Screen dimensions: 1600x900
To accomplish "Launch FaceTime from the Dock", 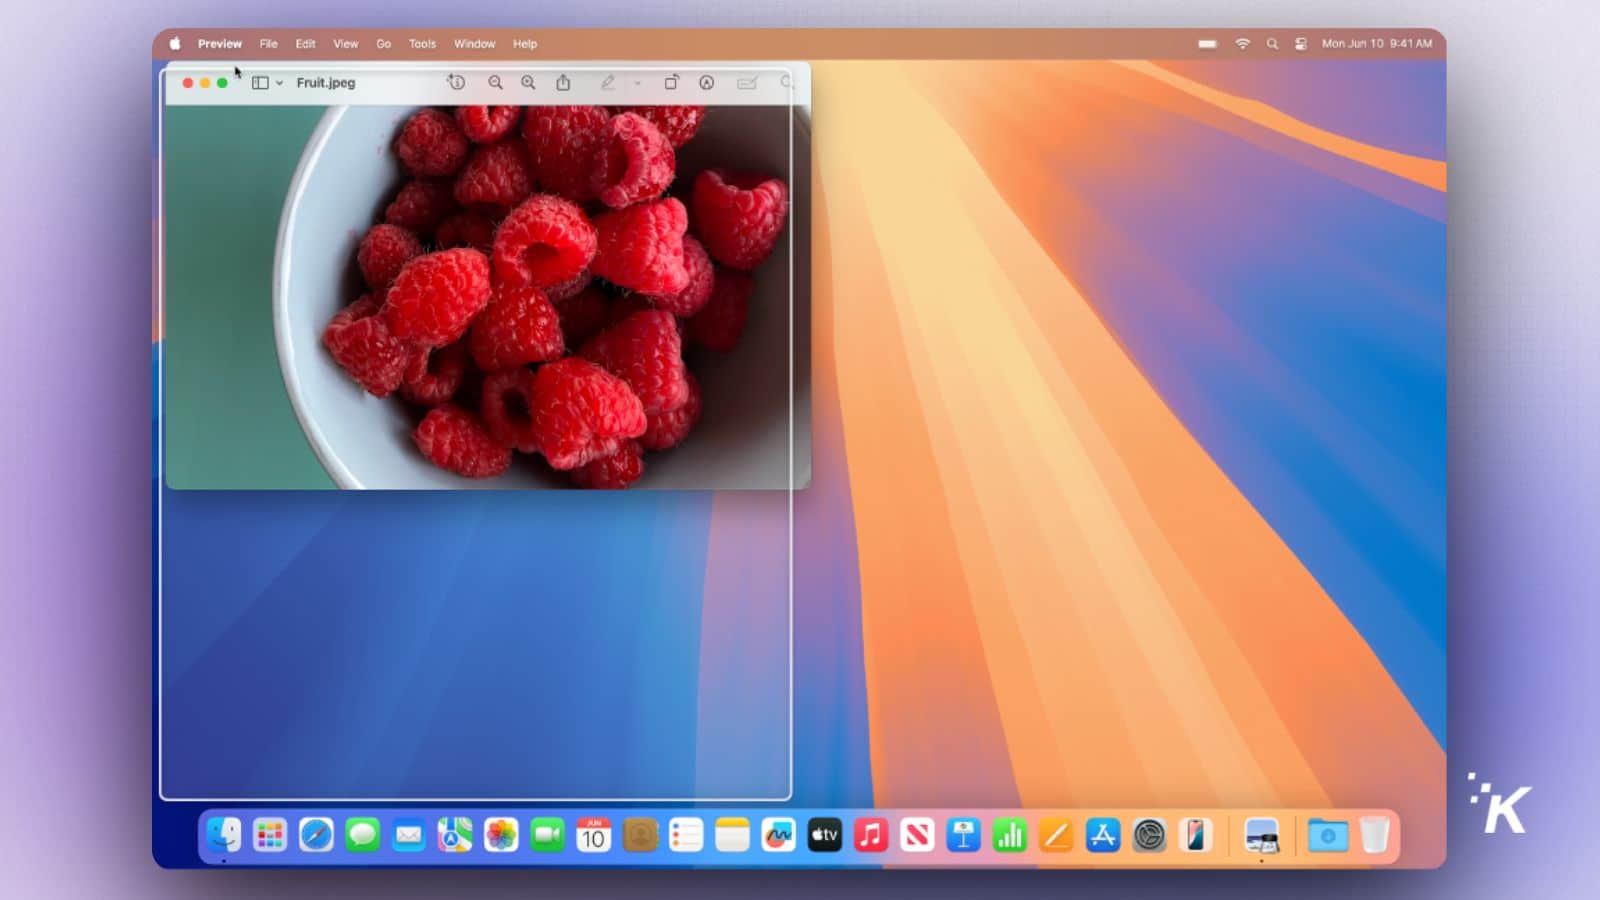I will pyautogui.click(x=547, y=835).
